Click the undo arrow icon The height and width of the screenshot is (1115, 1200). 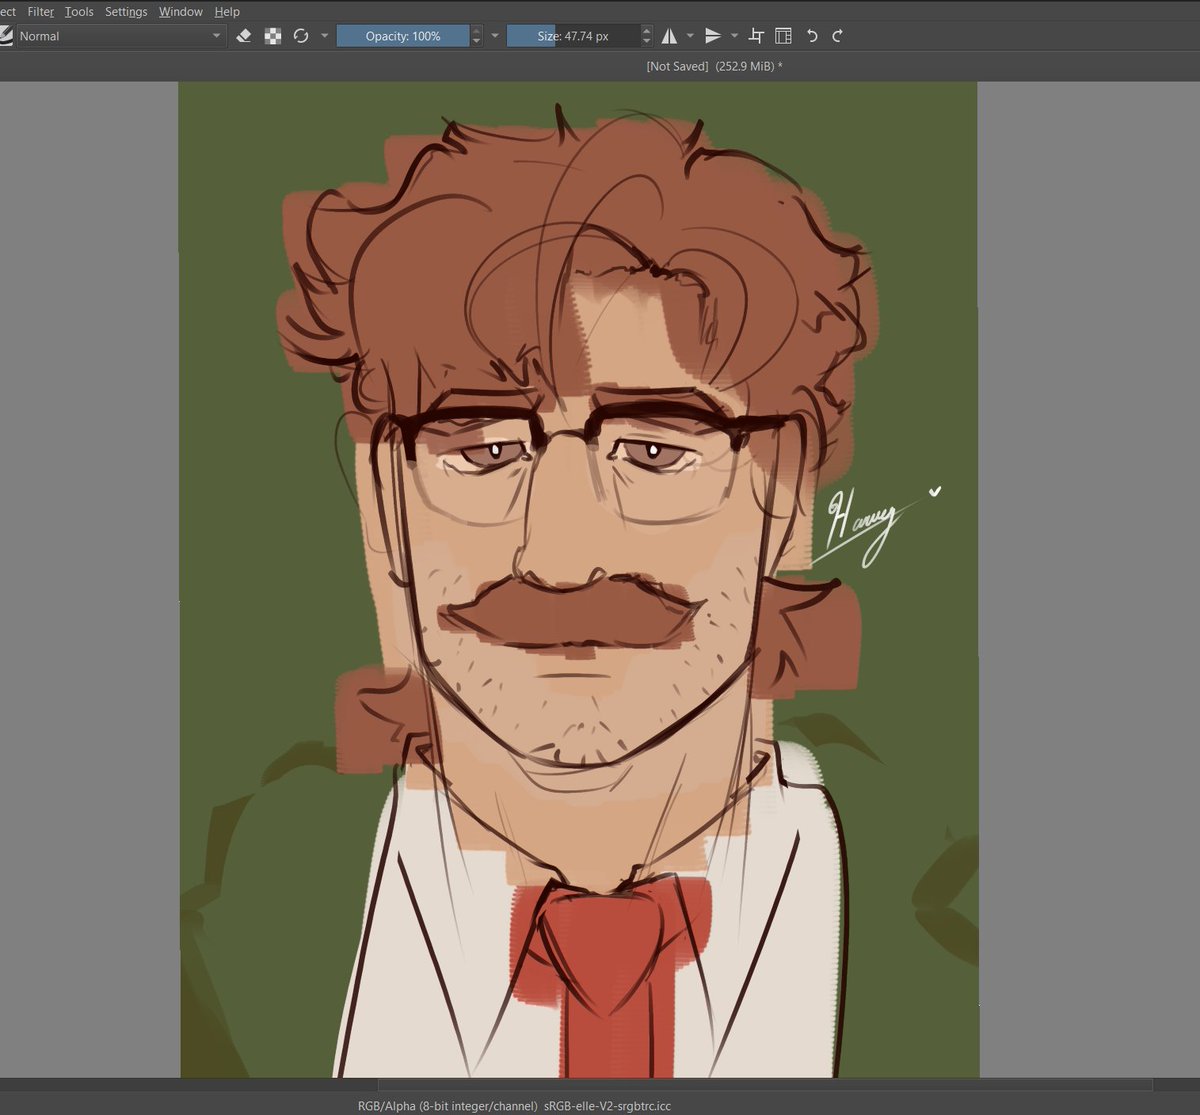pos(812,36)
